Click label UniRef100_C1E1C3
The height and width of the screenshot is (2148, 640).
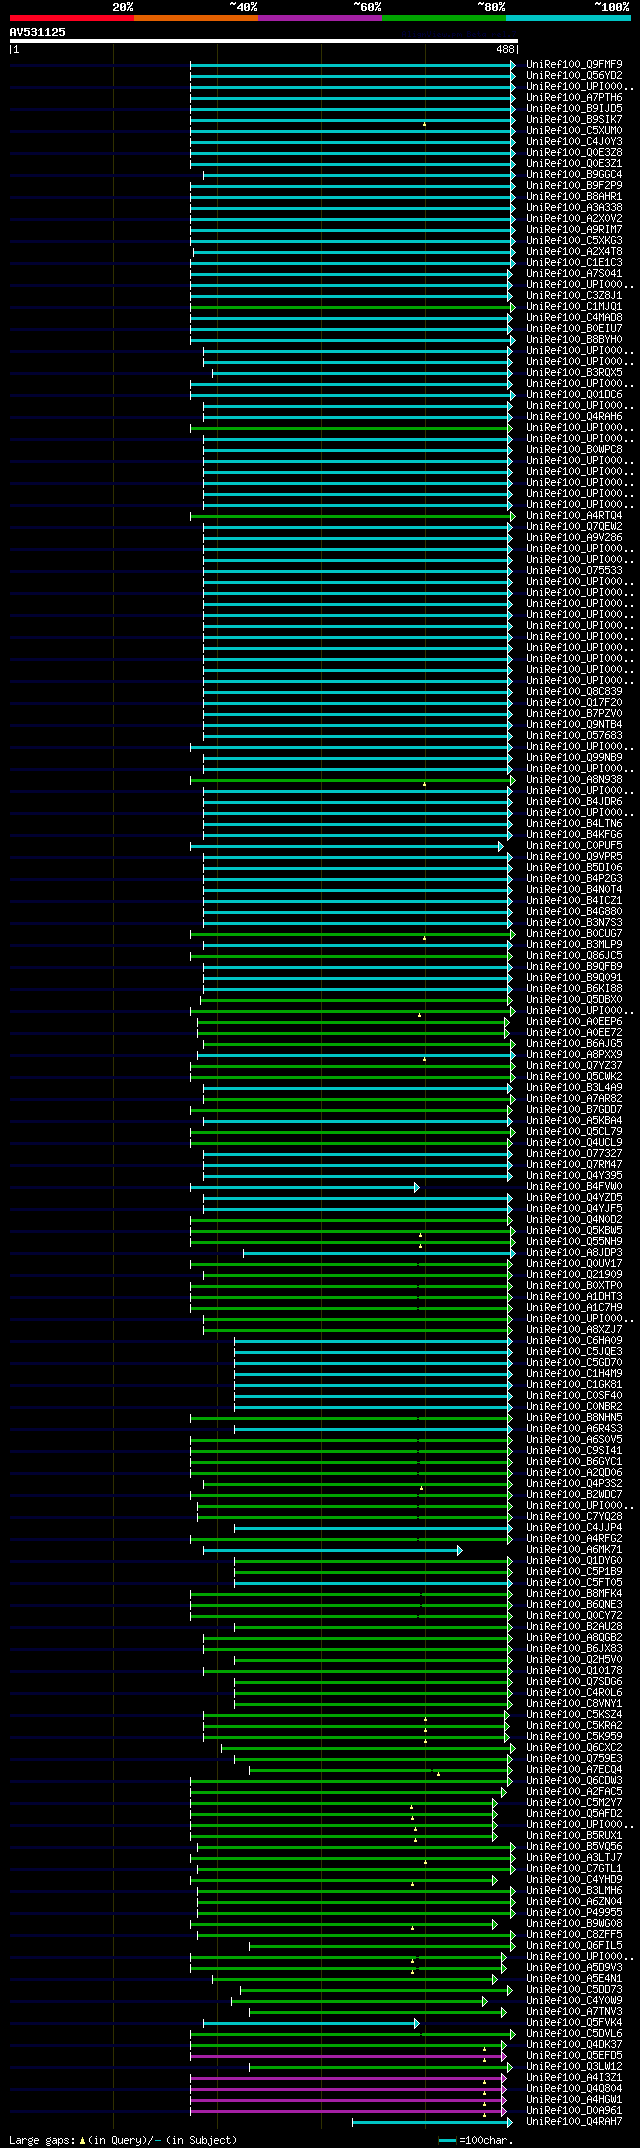tap(574, 262)
